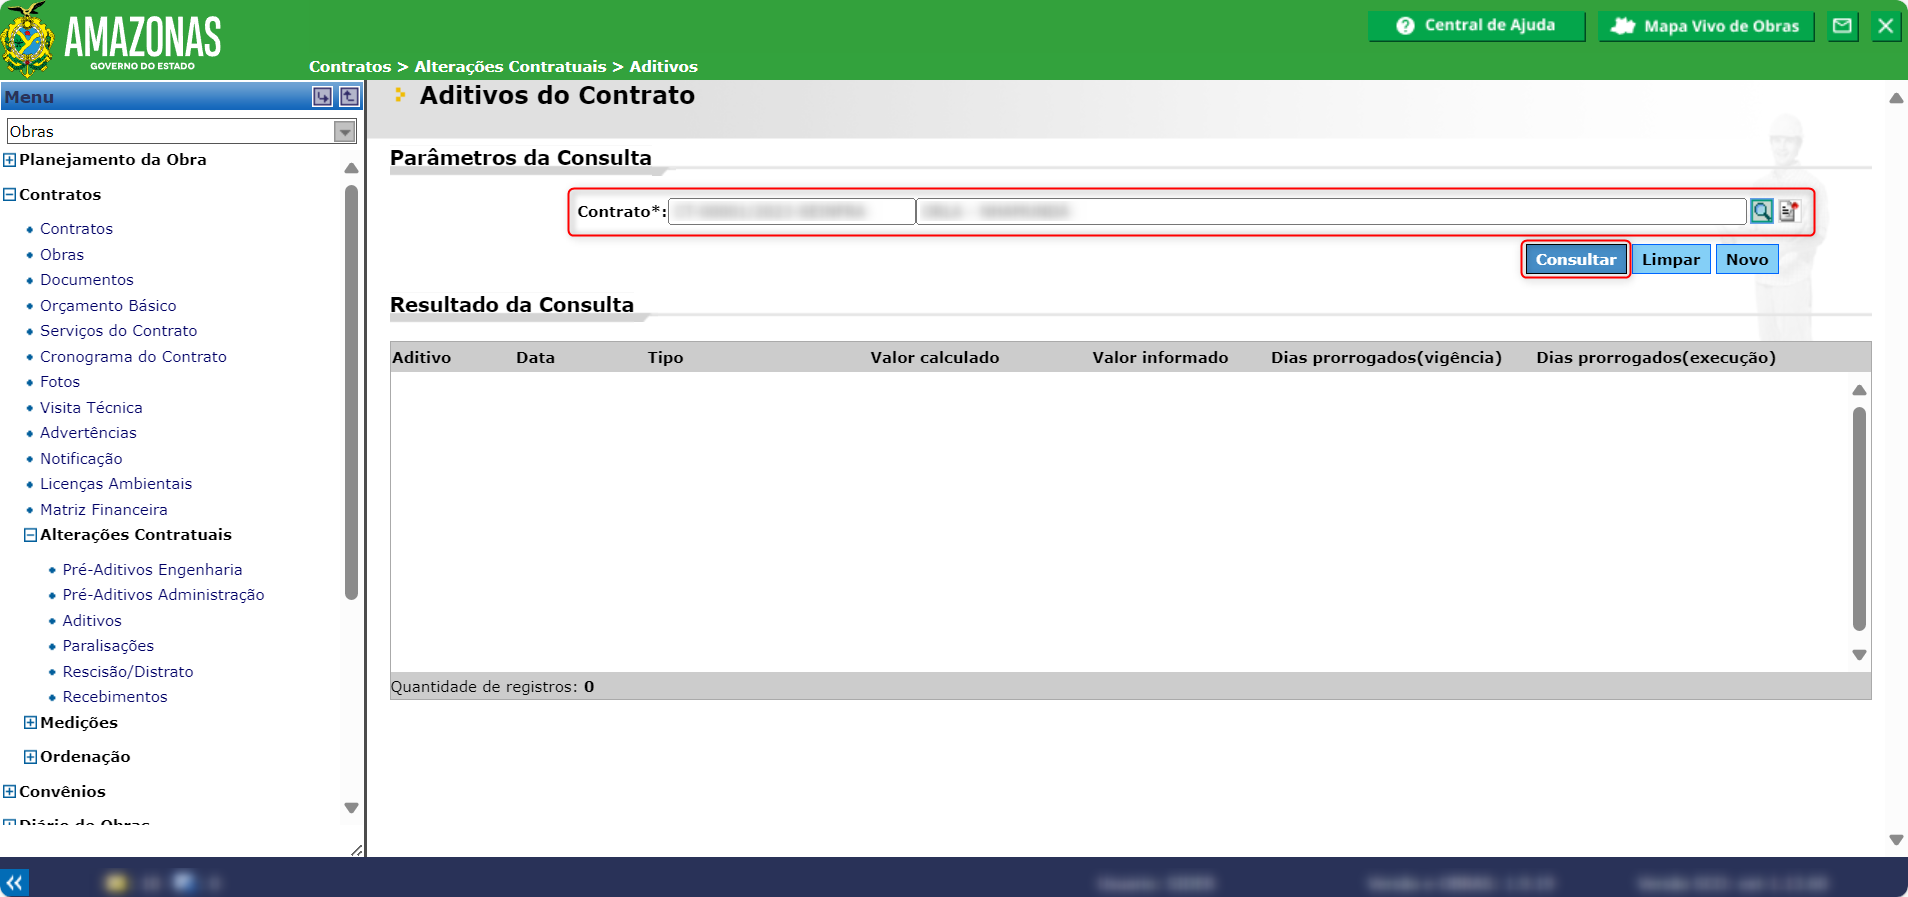Collapse the Contratos tree node
Viewport: 1908px width, 897px height.
(10, 195)
